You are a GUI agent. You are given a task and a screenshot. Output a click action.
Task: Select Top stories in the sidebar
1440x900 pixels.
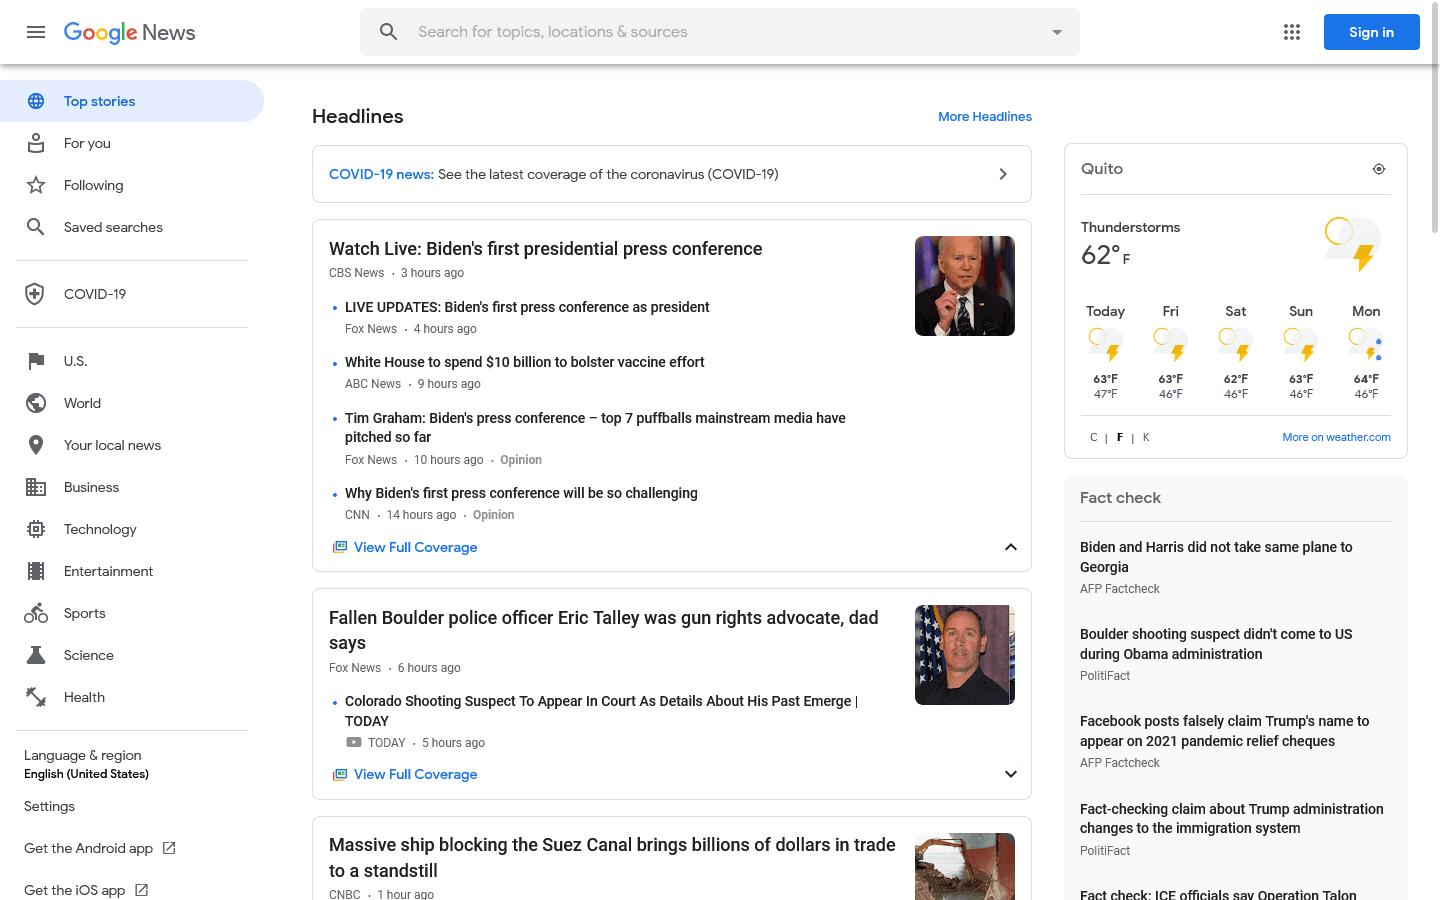pyautogui.click(x=132, y=101)
